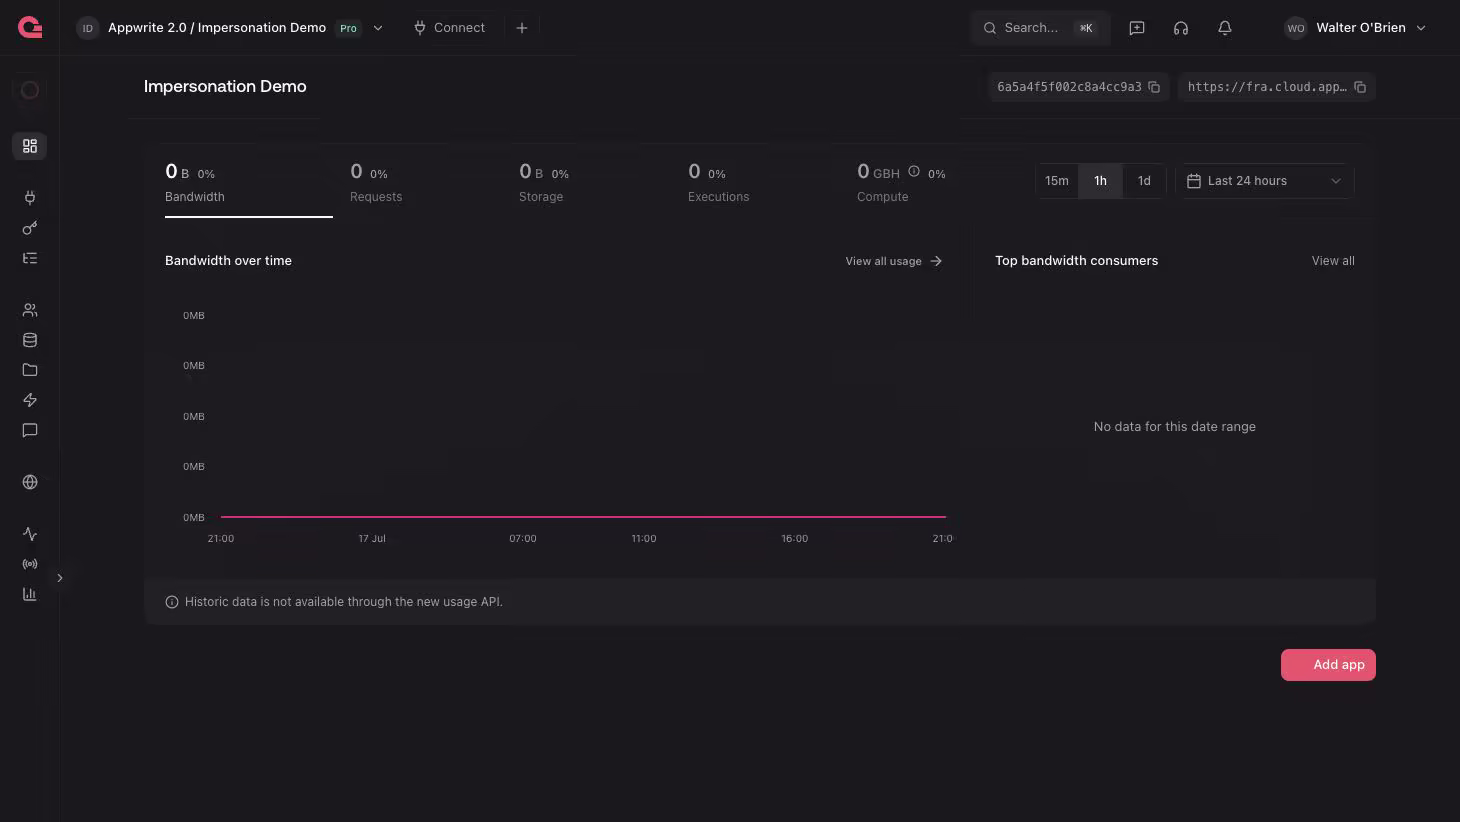Click the WO user avatar
The image size is (1460, 822).
1296,28
